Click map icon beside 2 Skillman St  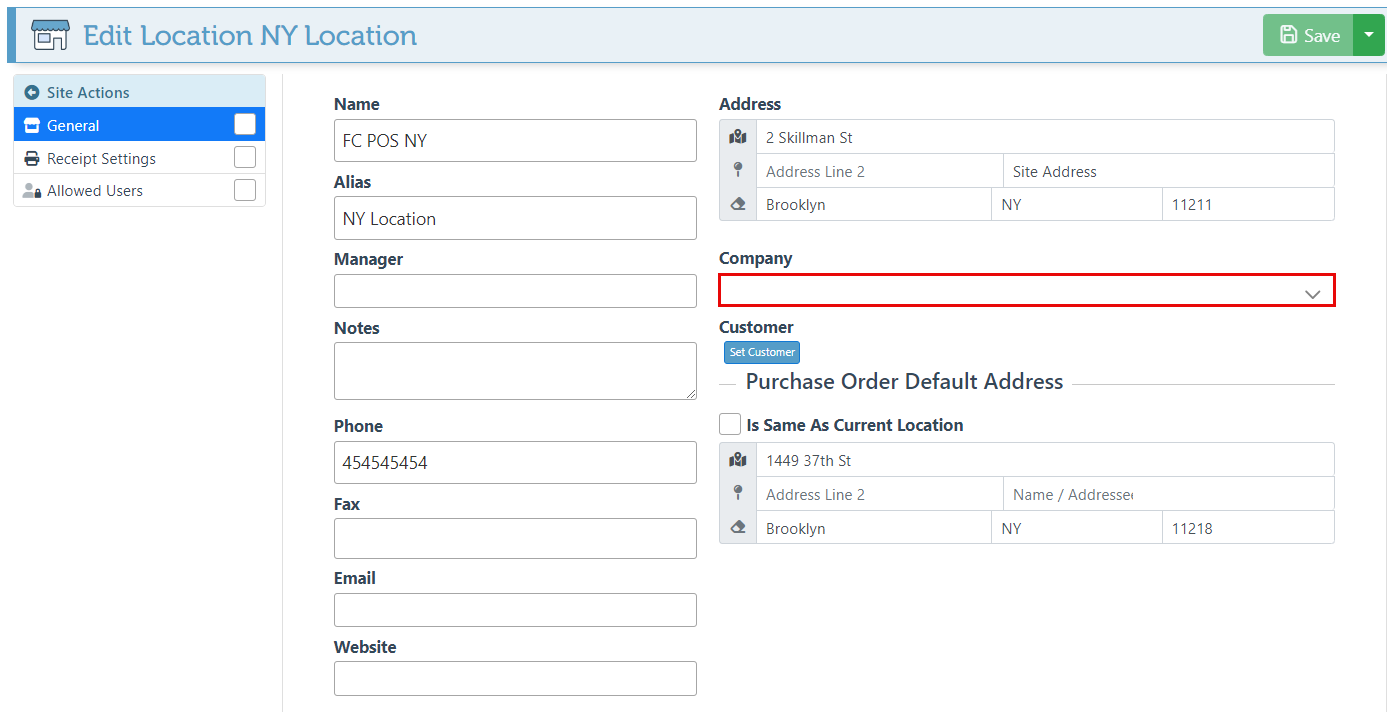tap(738, 137)
